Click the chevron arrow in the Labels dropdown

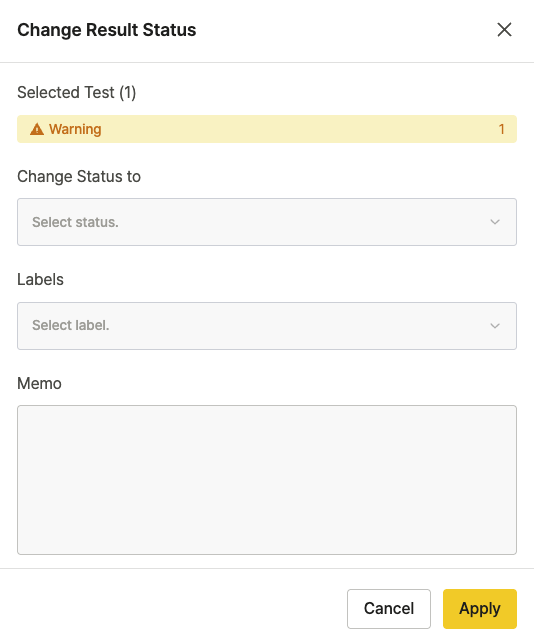pos(495,326)
